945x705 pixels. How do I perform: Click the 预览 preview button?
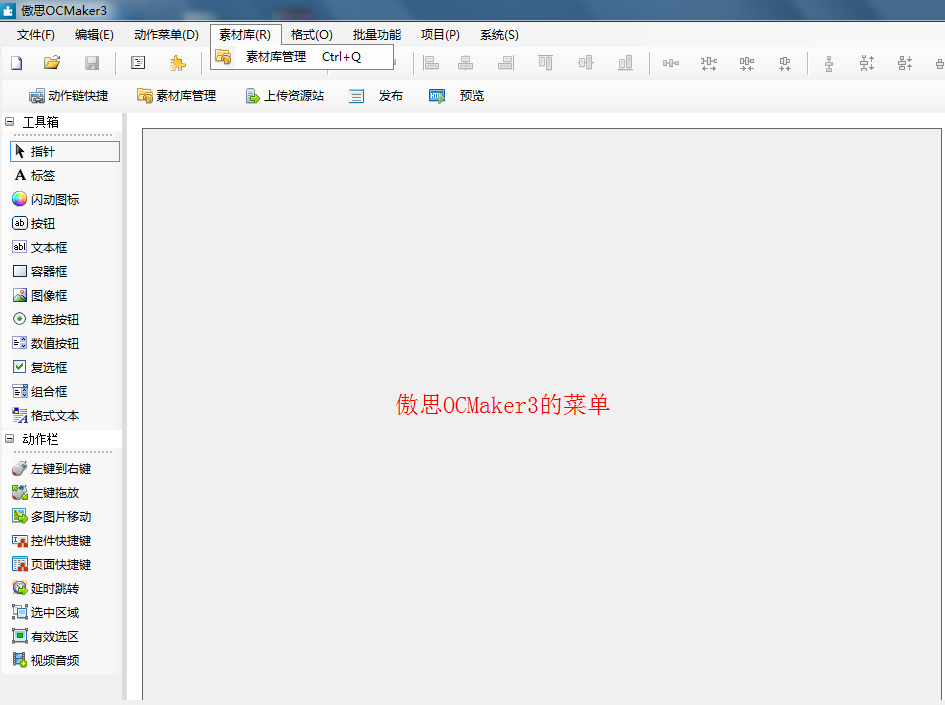[456, 96]
